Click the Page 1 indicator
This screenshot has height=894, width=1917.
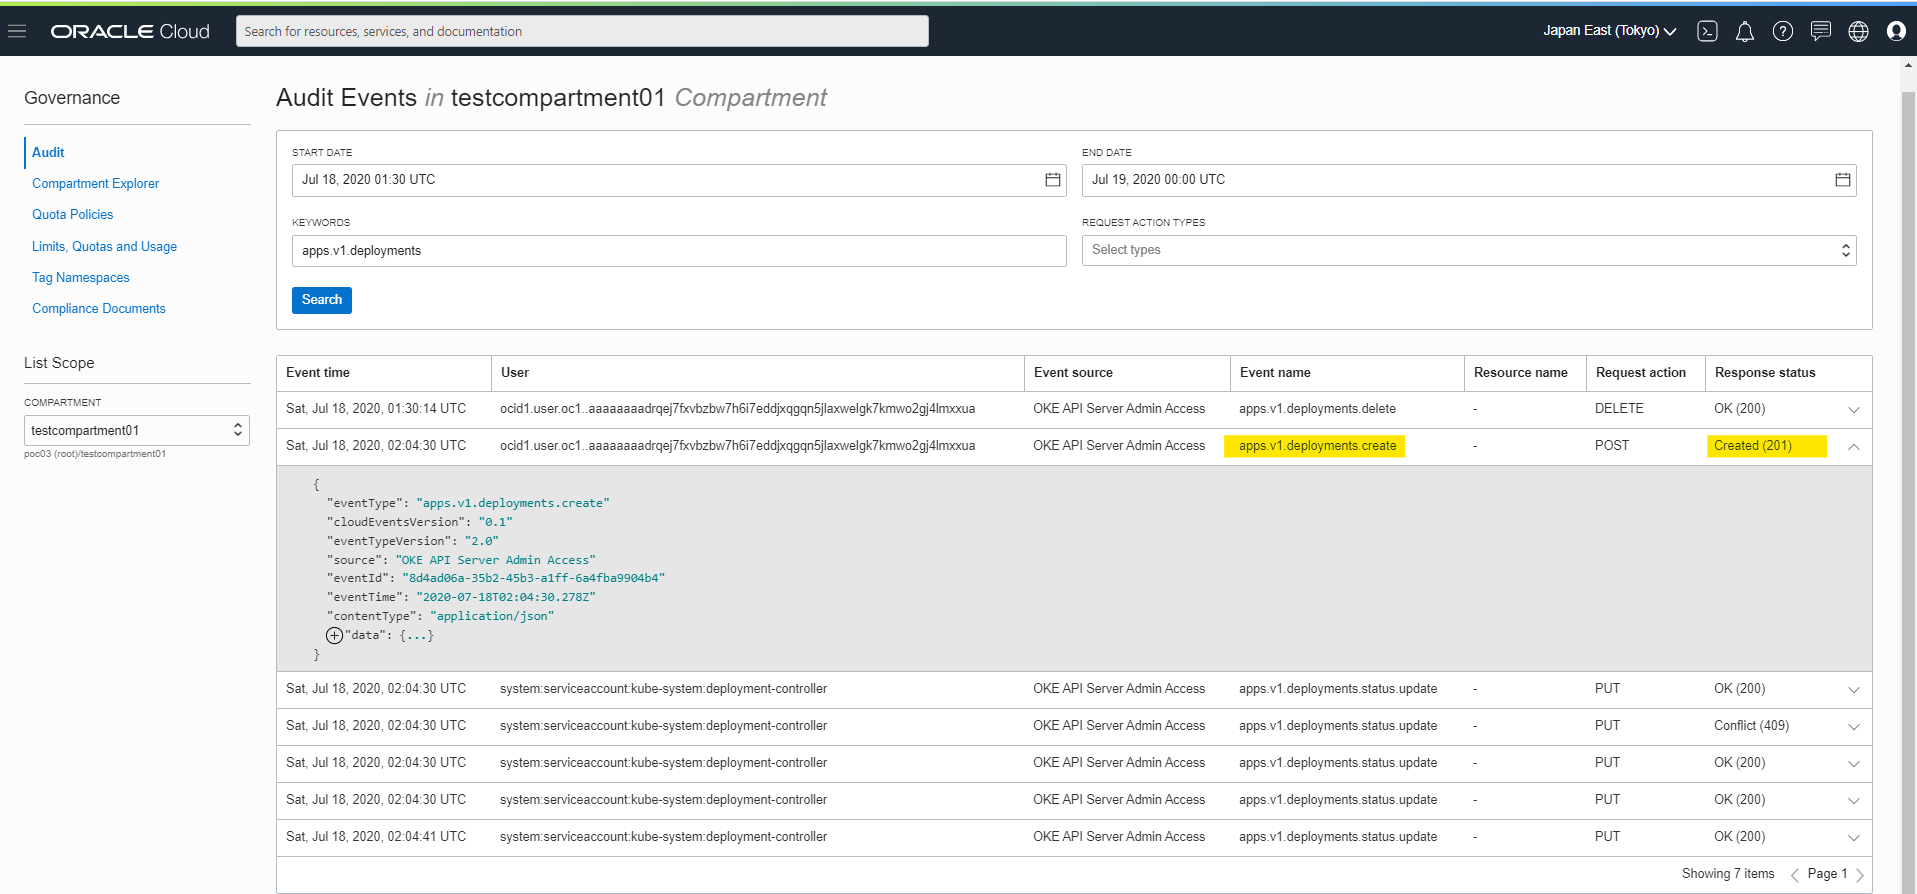point(1827,873)
